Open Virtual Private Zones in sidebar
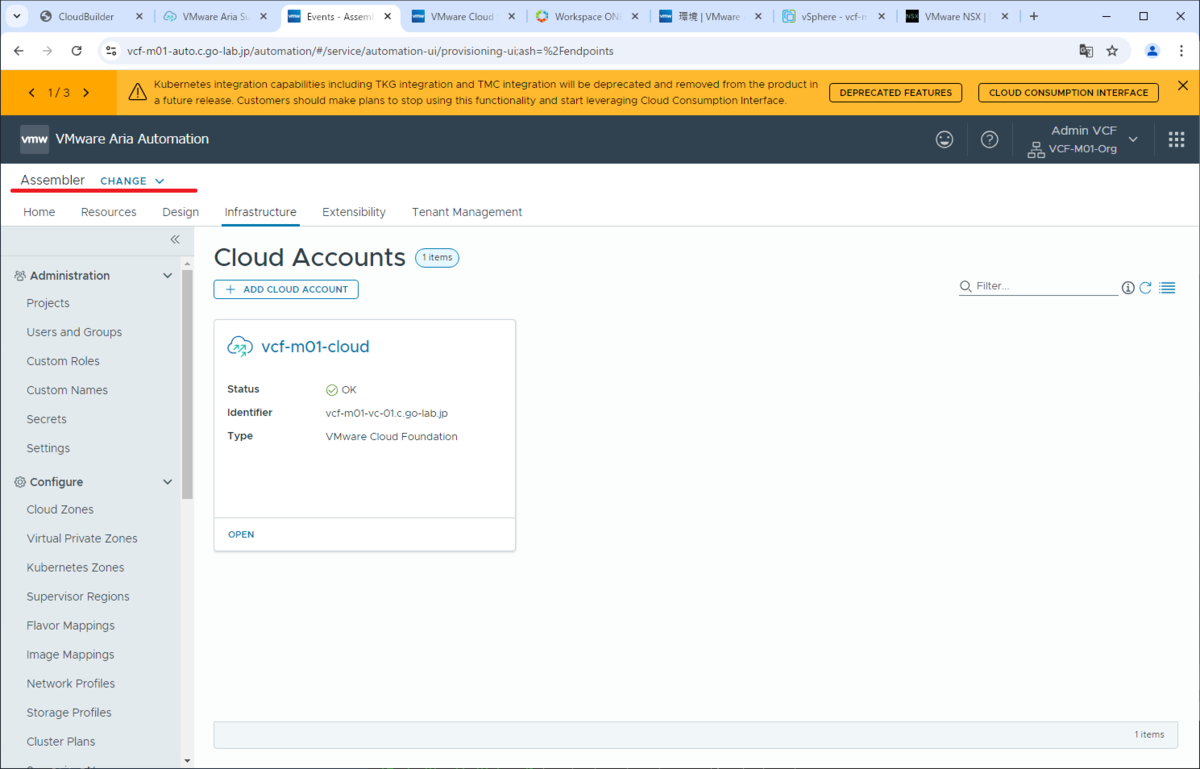This screenshot has height=769, width=1200. [x=82, y=538]
